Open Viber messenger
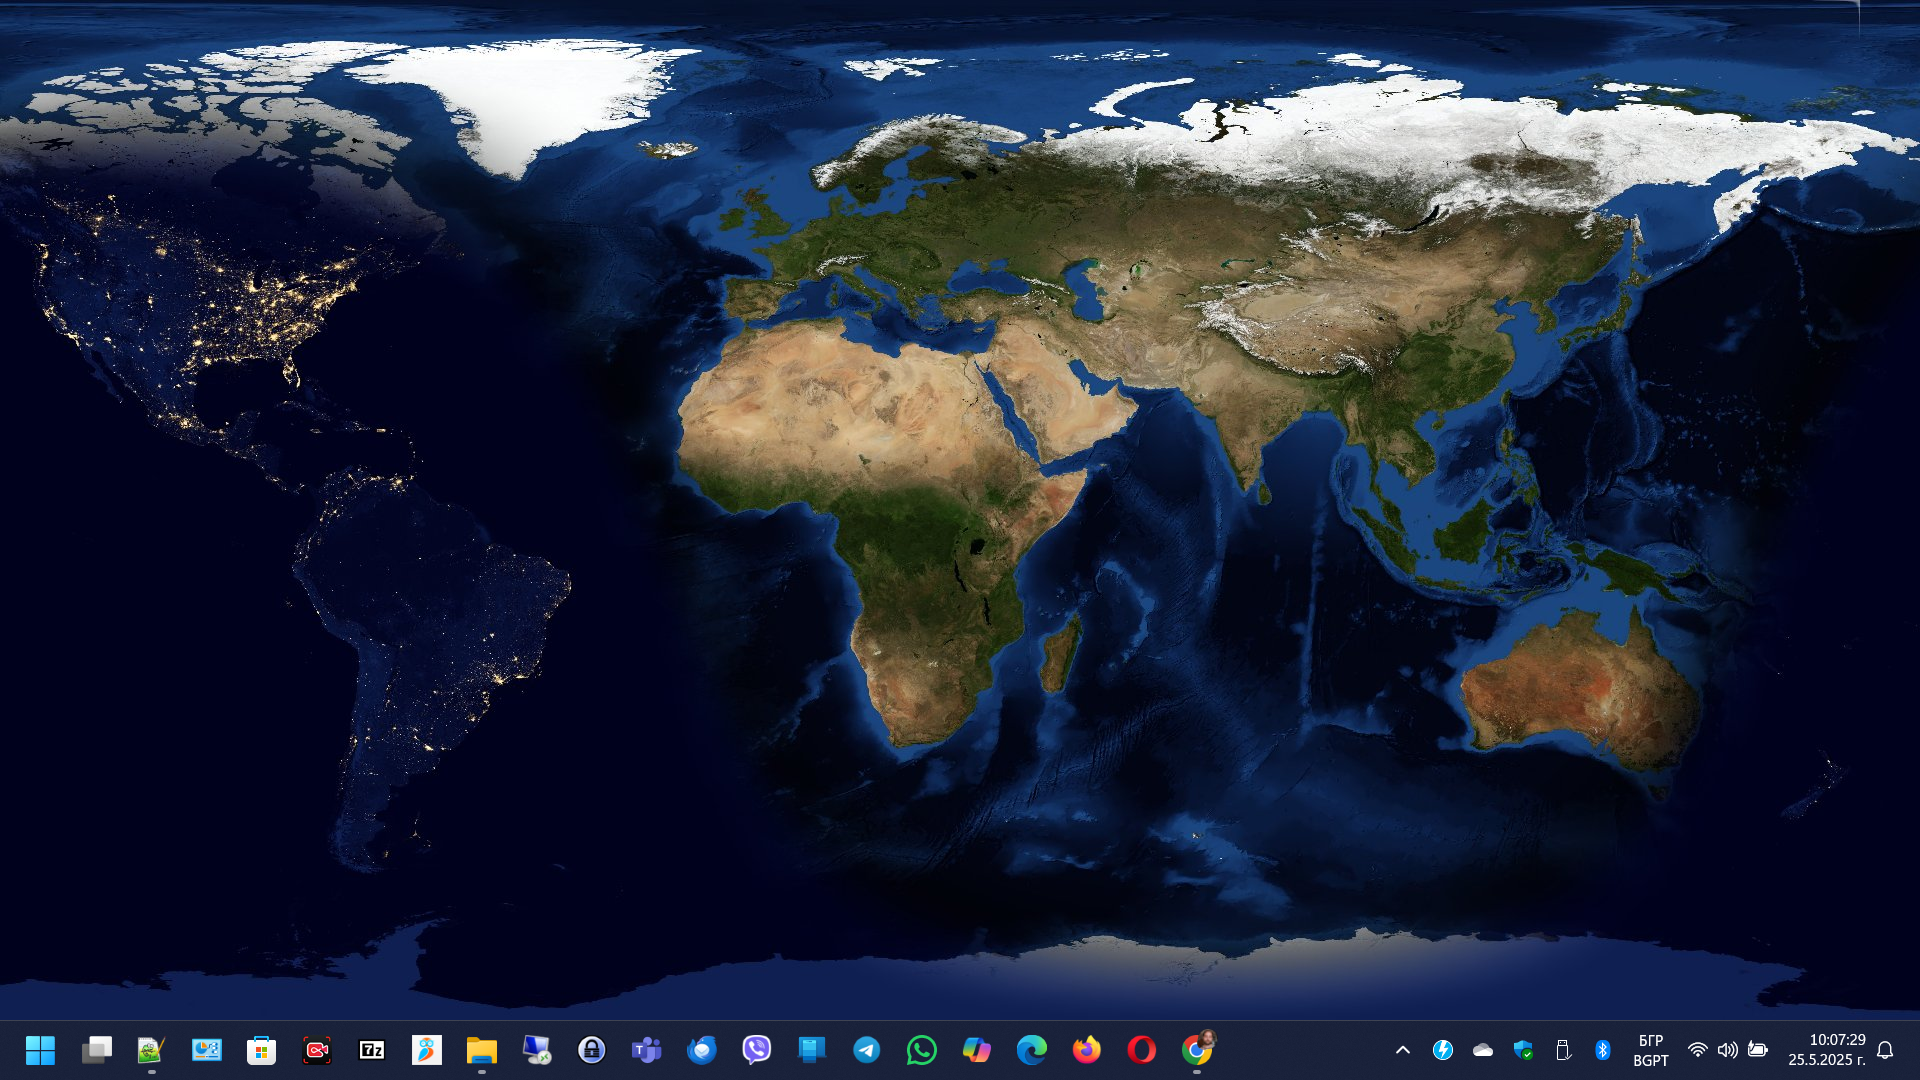1920x1080 pixels. (756, 1050)
